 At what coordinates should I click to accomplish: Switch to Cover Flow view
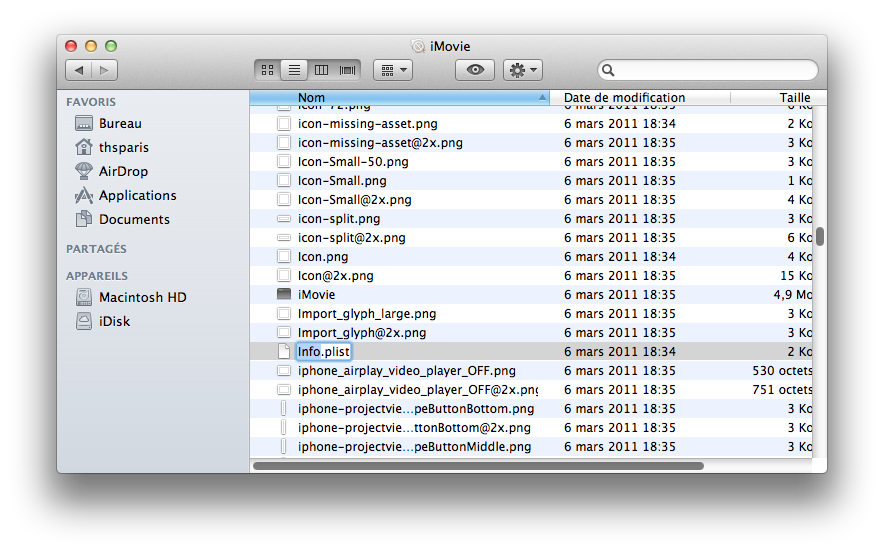(347, 70)
